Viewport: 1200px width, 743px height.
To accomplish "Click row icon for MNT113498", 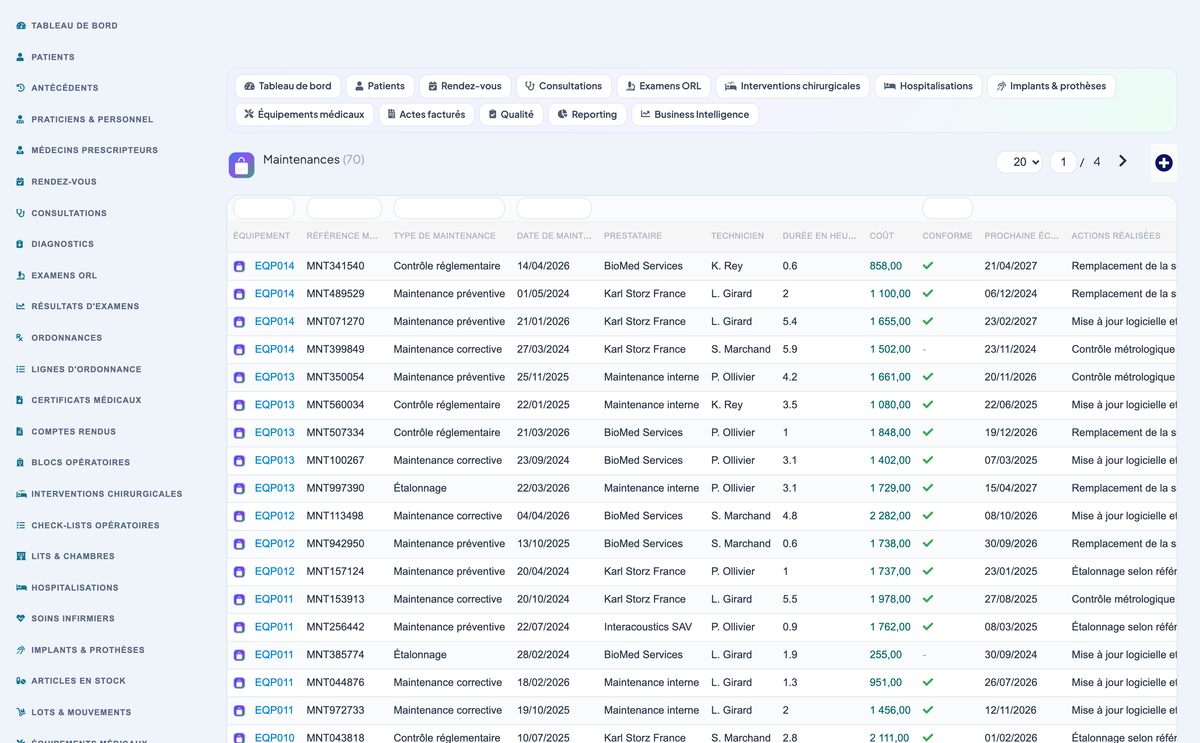I will point(239,517).
